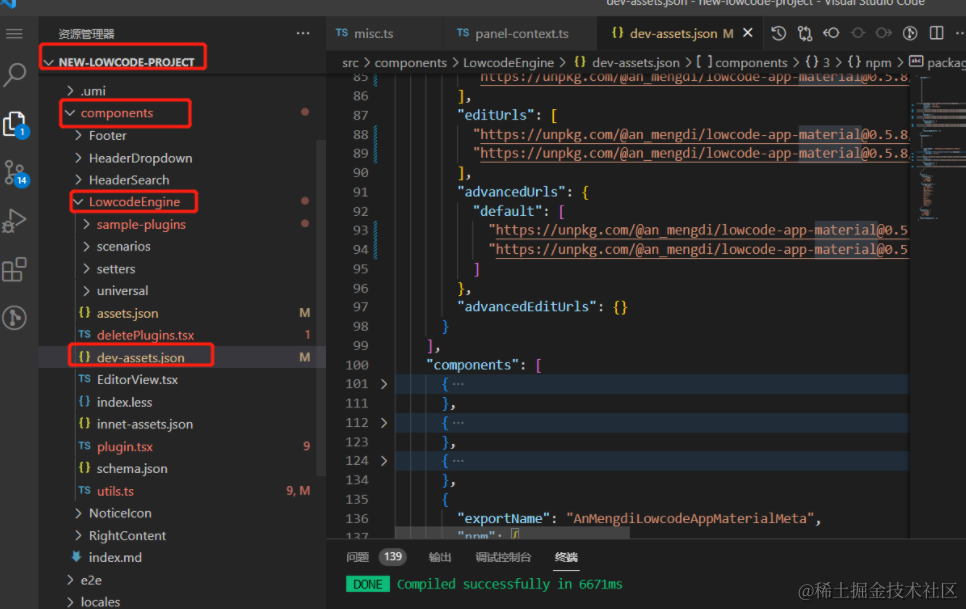Open the 问题 panel tab
The image size is (966, 609).
pyautogui.click(x=357, y=557)
